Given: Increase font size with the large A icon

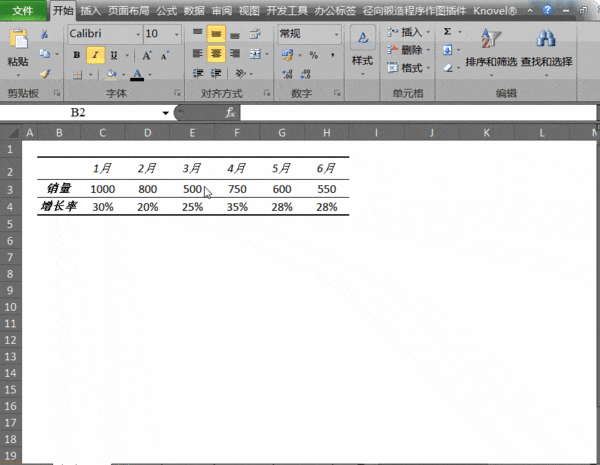Looking at the screenshot, I should [147, 55].
